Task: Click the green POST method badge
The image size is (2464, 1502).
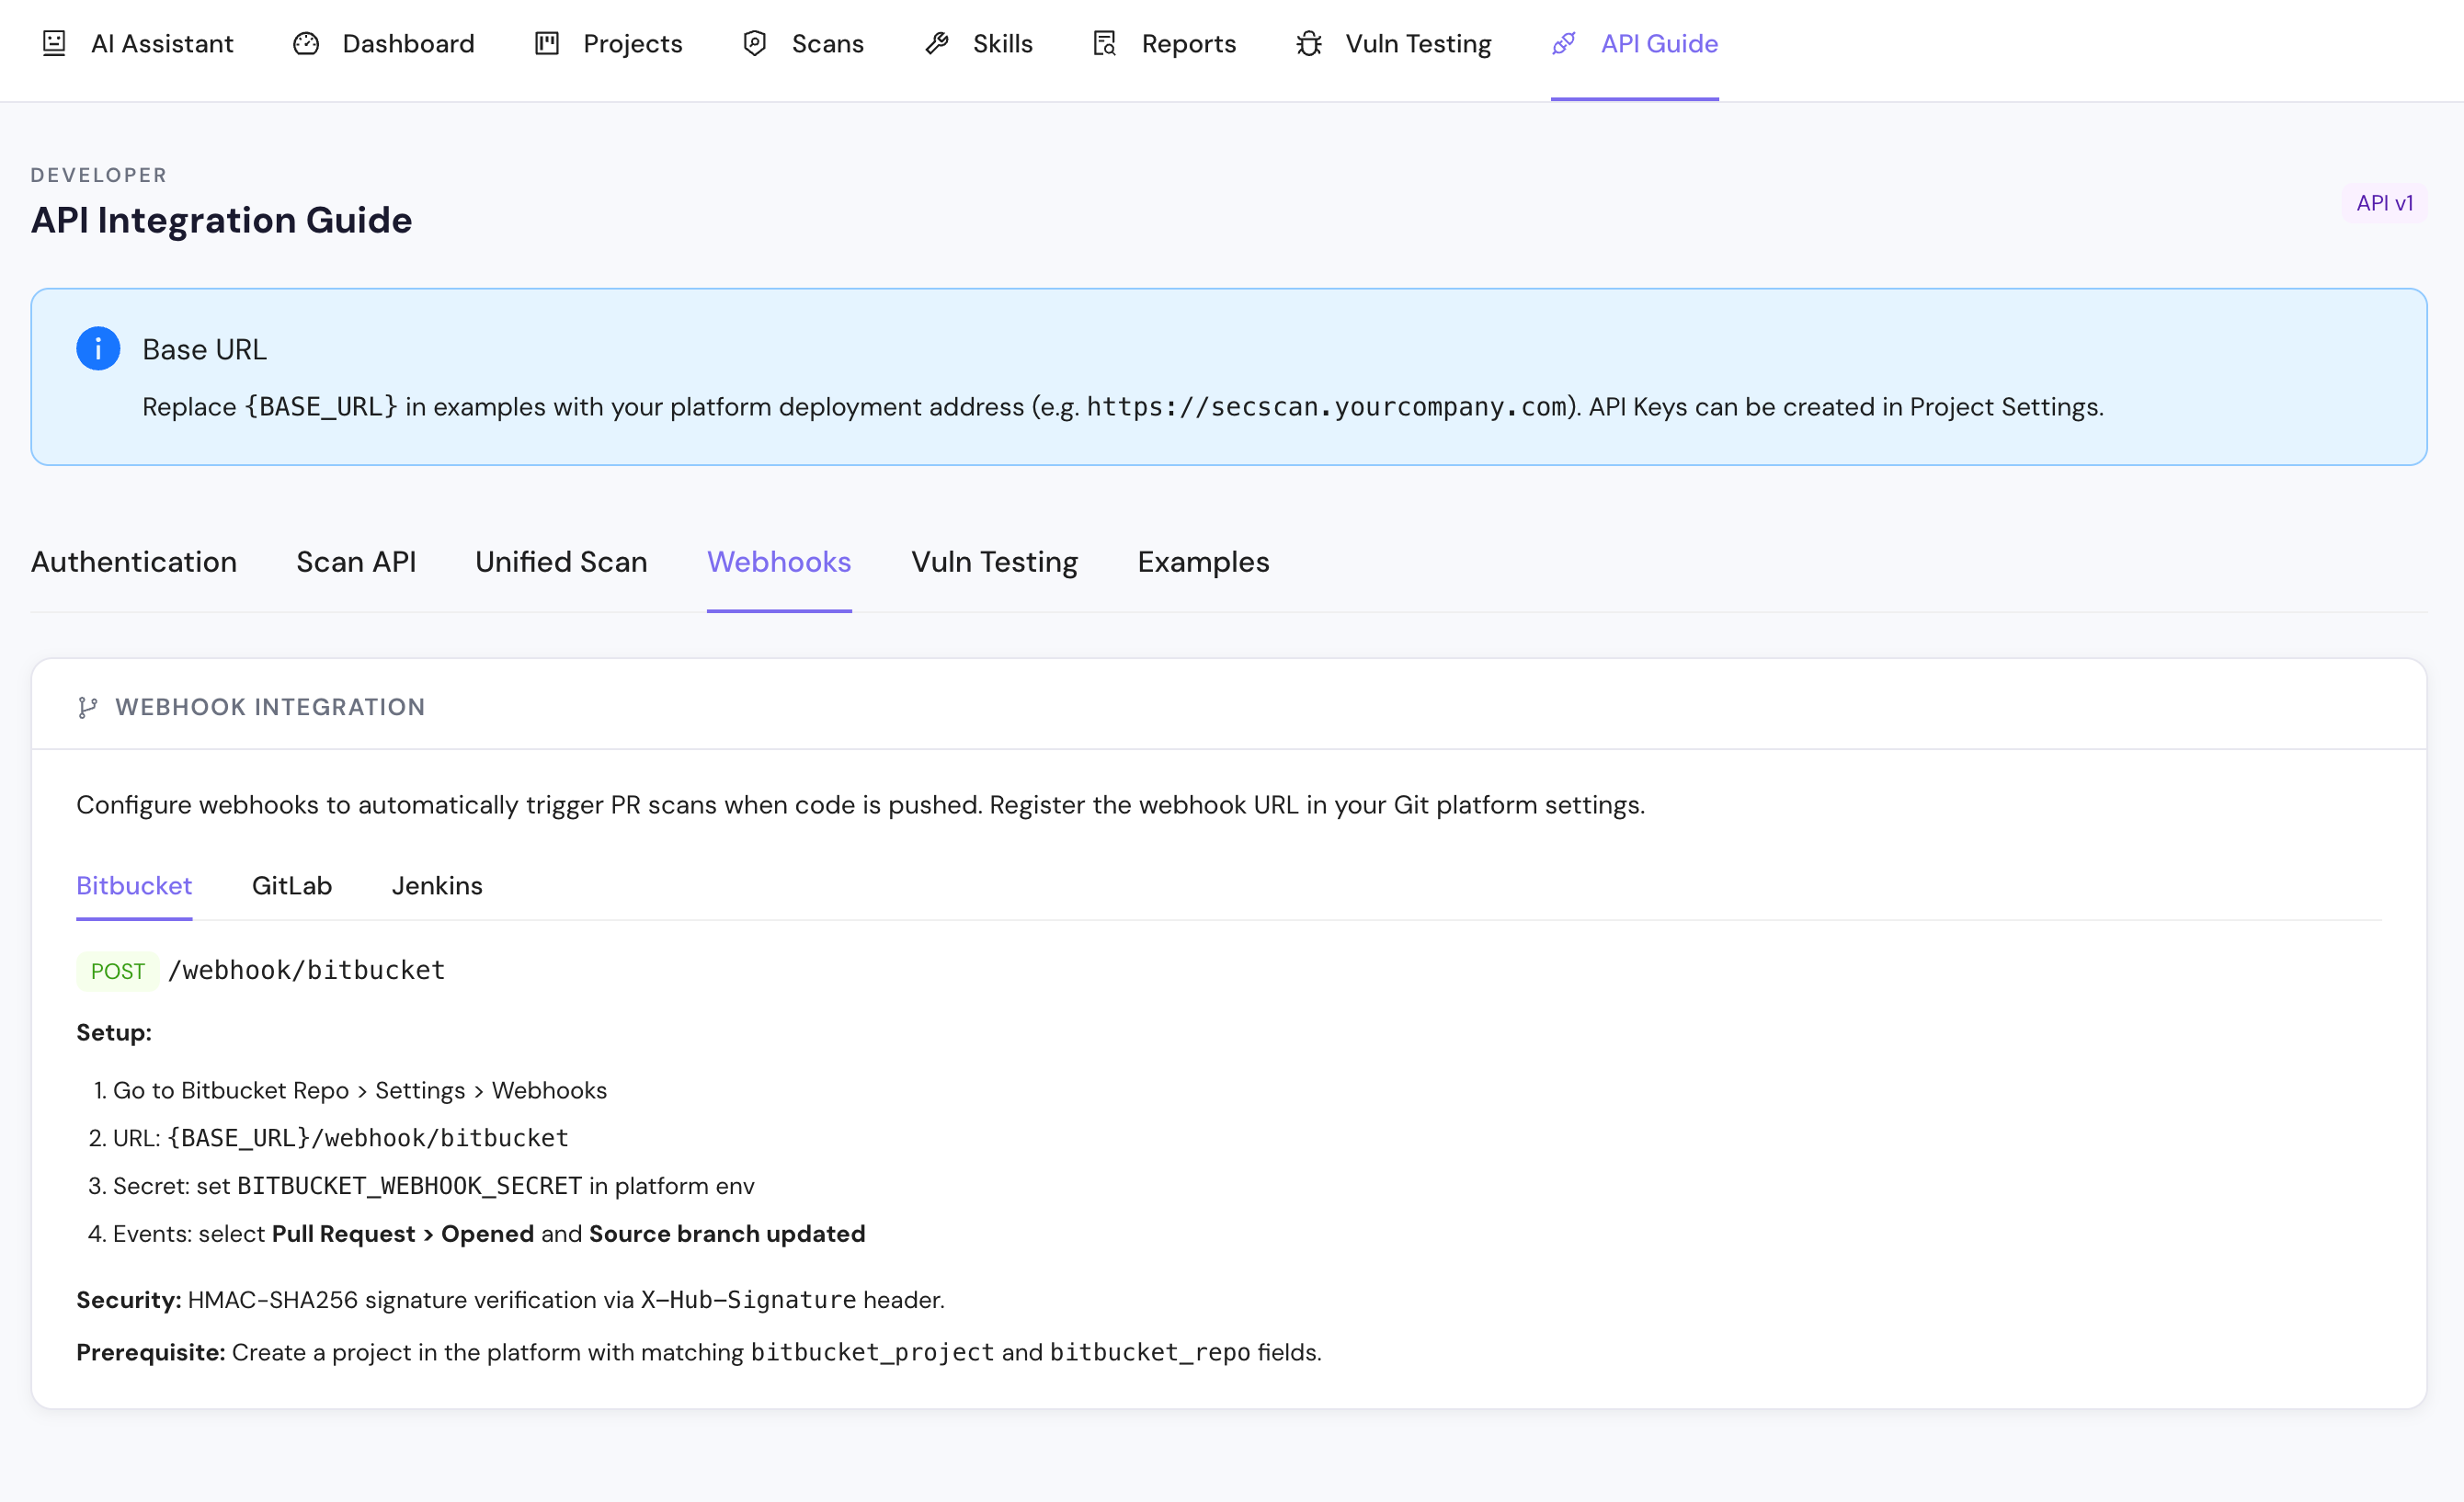Action: click(118, 971)
